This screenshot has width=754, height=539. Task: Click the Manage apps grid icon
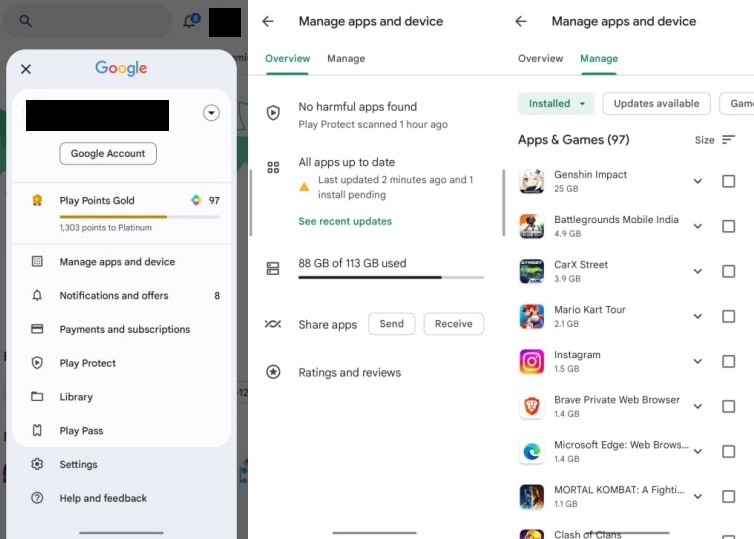pyautogui.click(x=37, y=261)
